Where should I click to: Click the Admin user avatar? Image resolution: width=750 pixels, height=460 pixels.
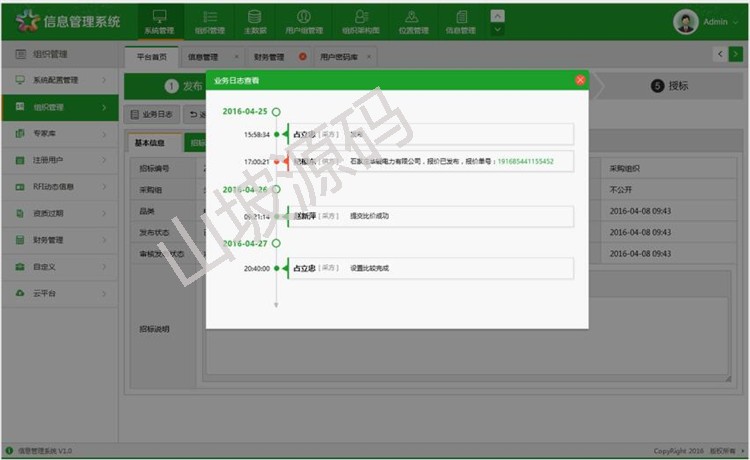[x=686, y=22]
